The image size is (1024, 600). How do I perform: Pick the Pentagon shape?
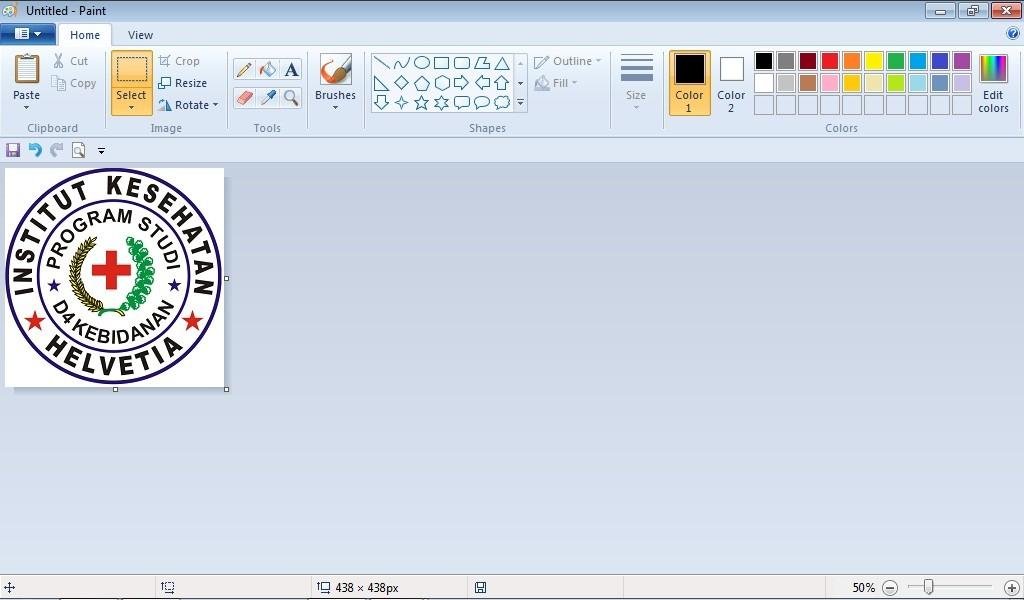(422, 83)
